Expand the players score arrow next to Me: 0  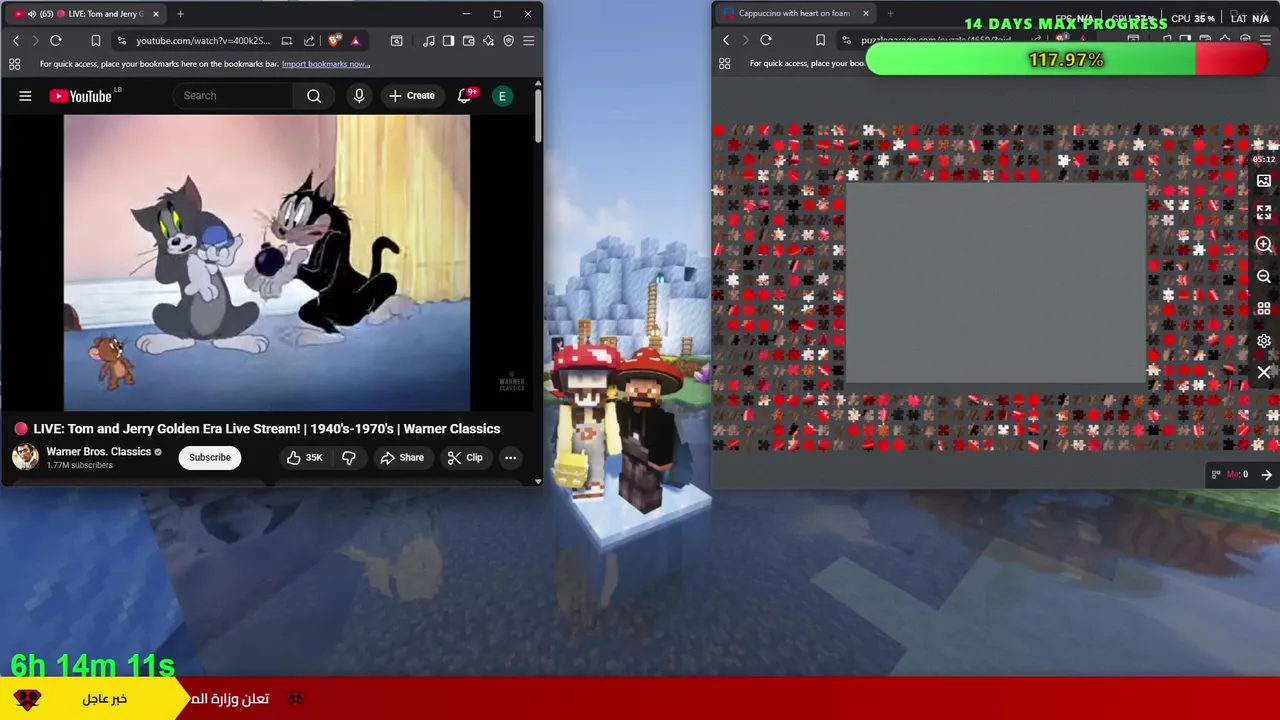(x=1266, y=475)
